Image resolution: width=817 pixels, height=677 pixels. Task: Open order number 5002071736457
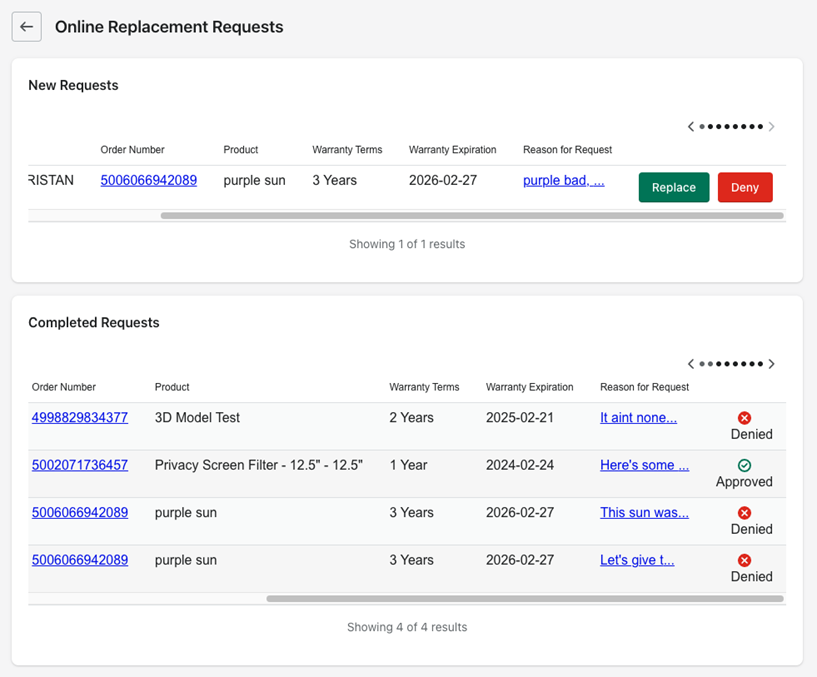80,465
